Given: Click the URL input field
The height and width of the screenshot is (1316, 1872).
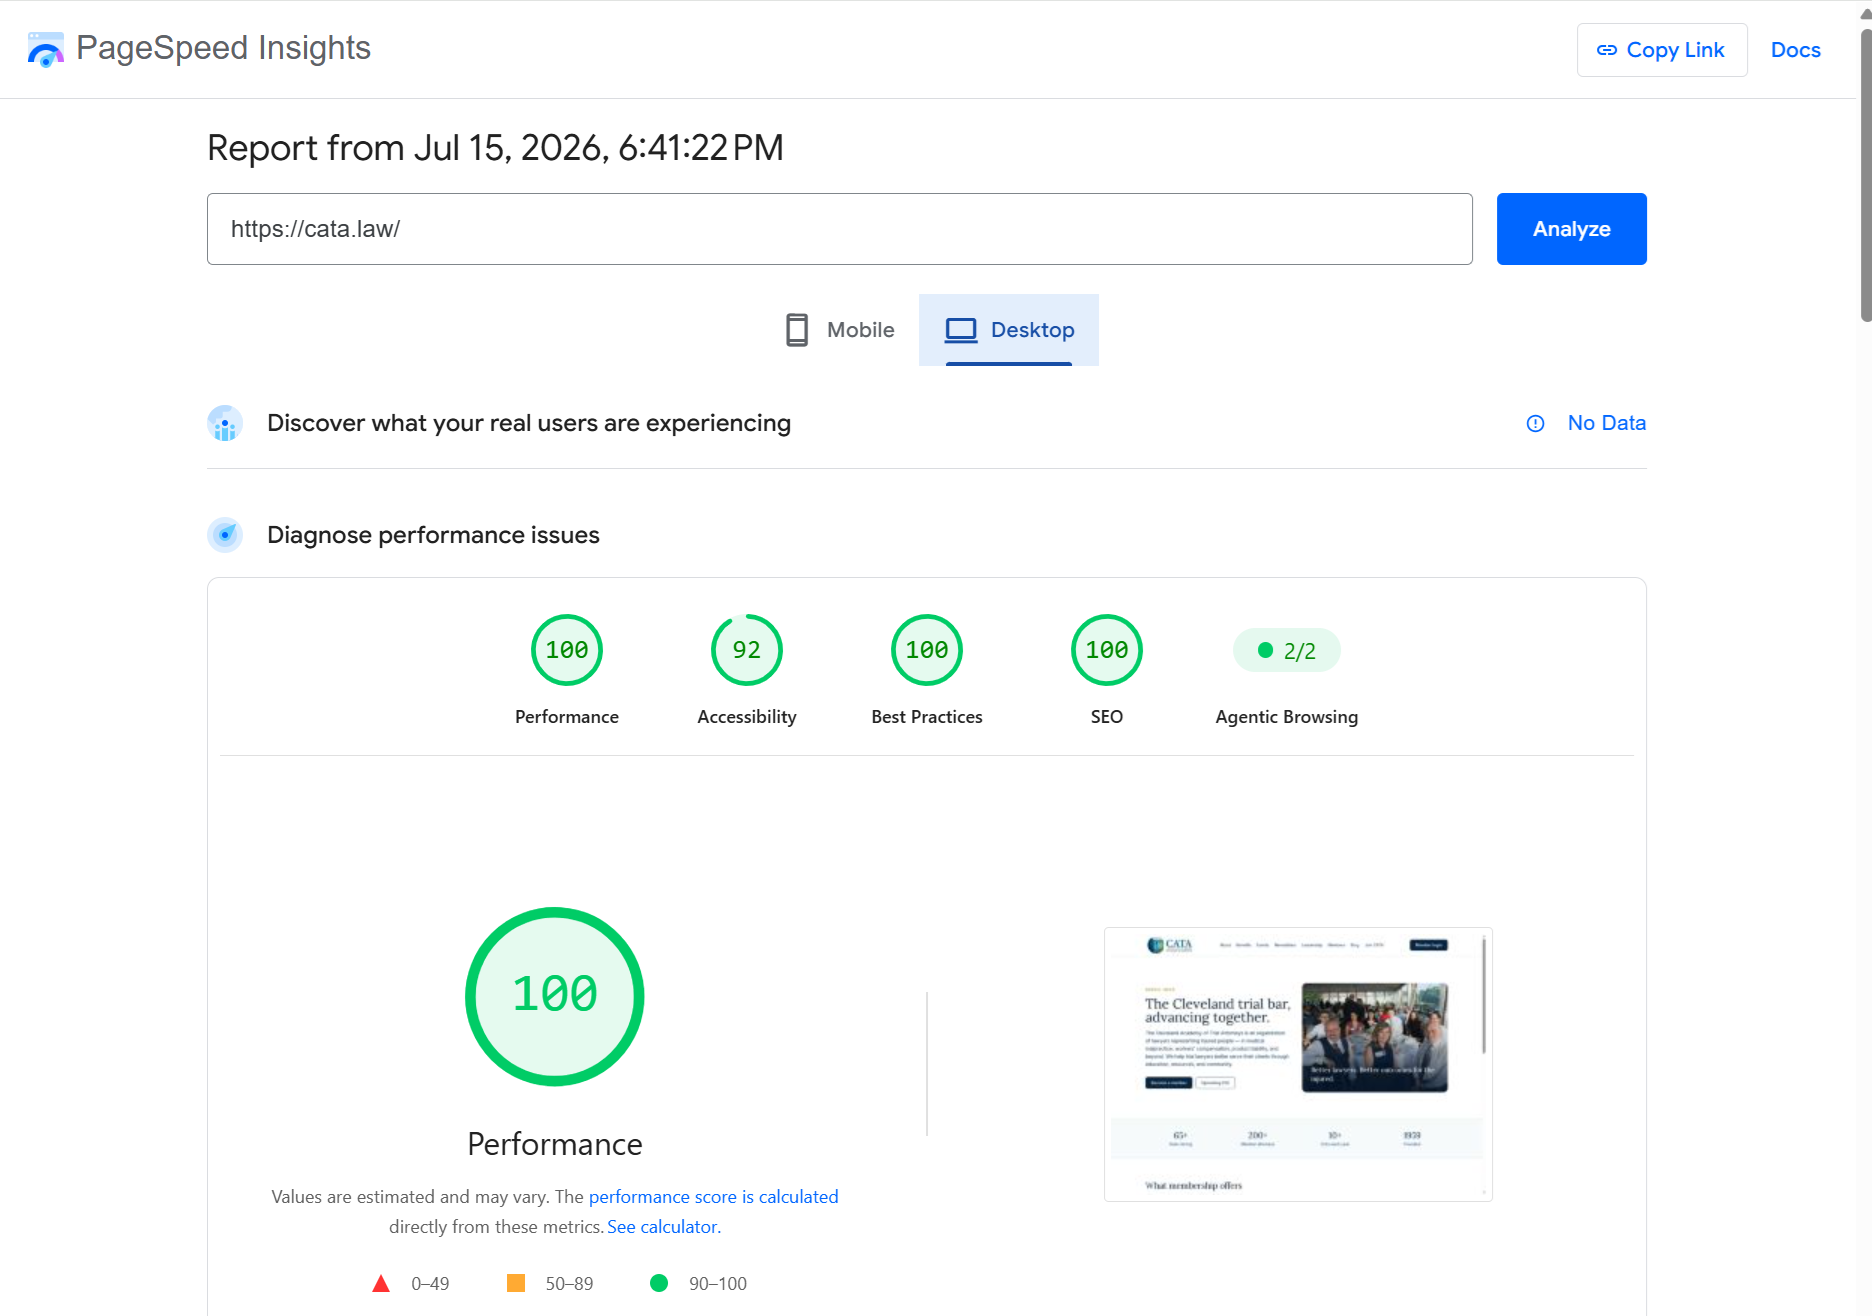Looking at the screenshot, I should (840, 229).
